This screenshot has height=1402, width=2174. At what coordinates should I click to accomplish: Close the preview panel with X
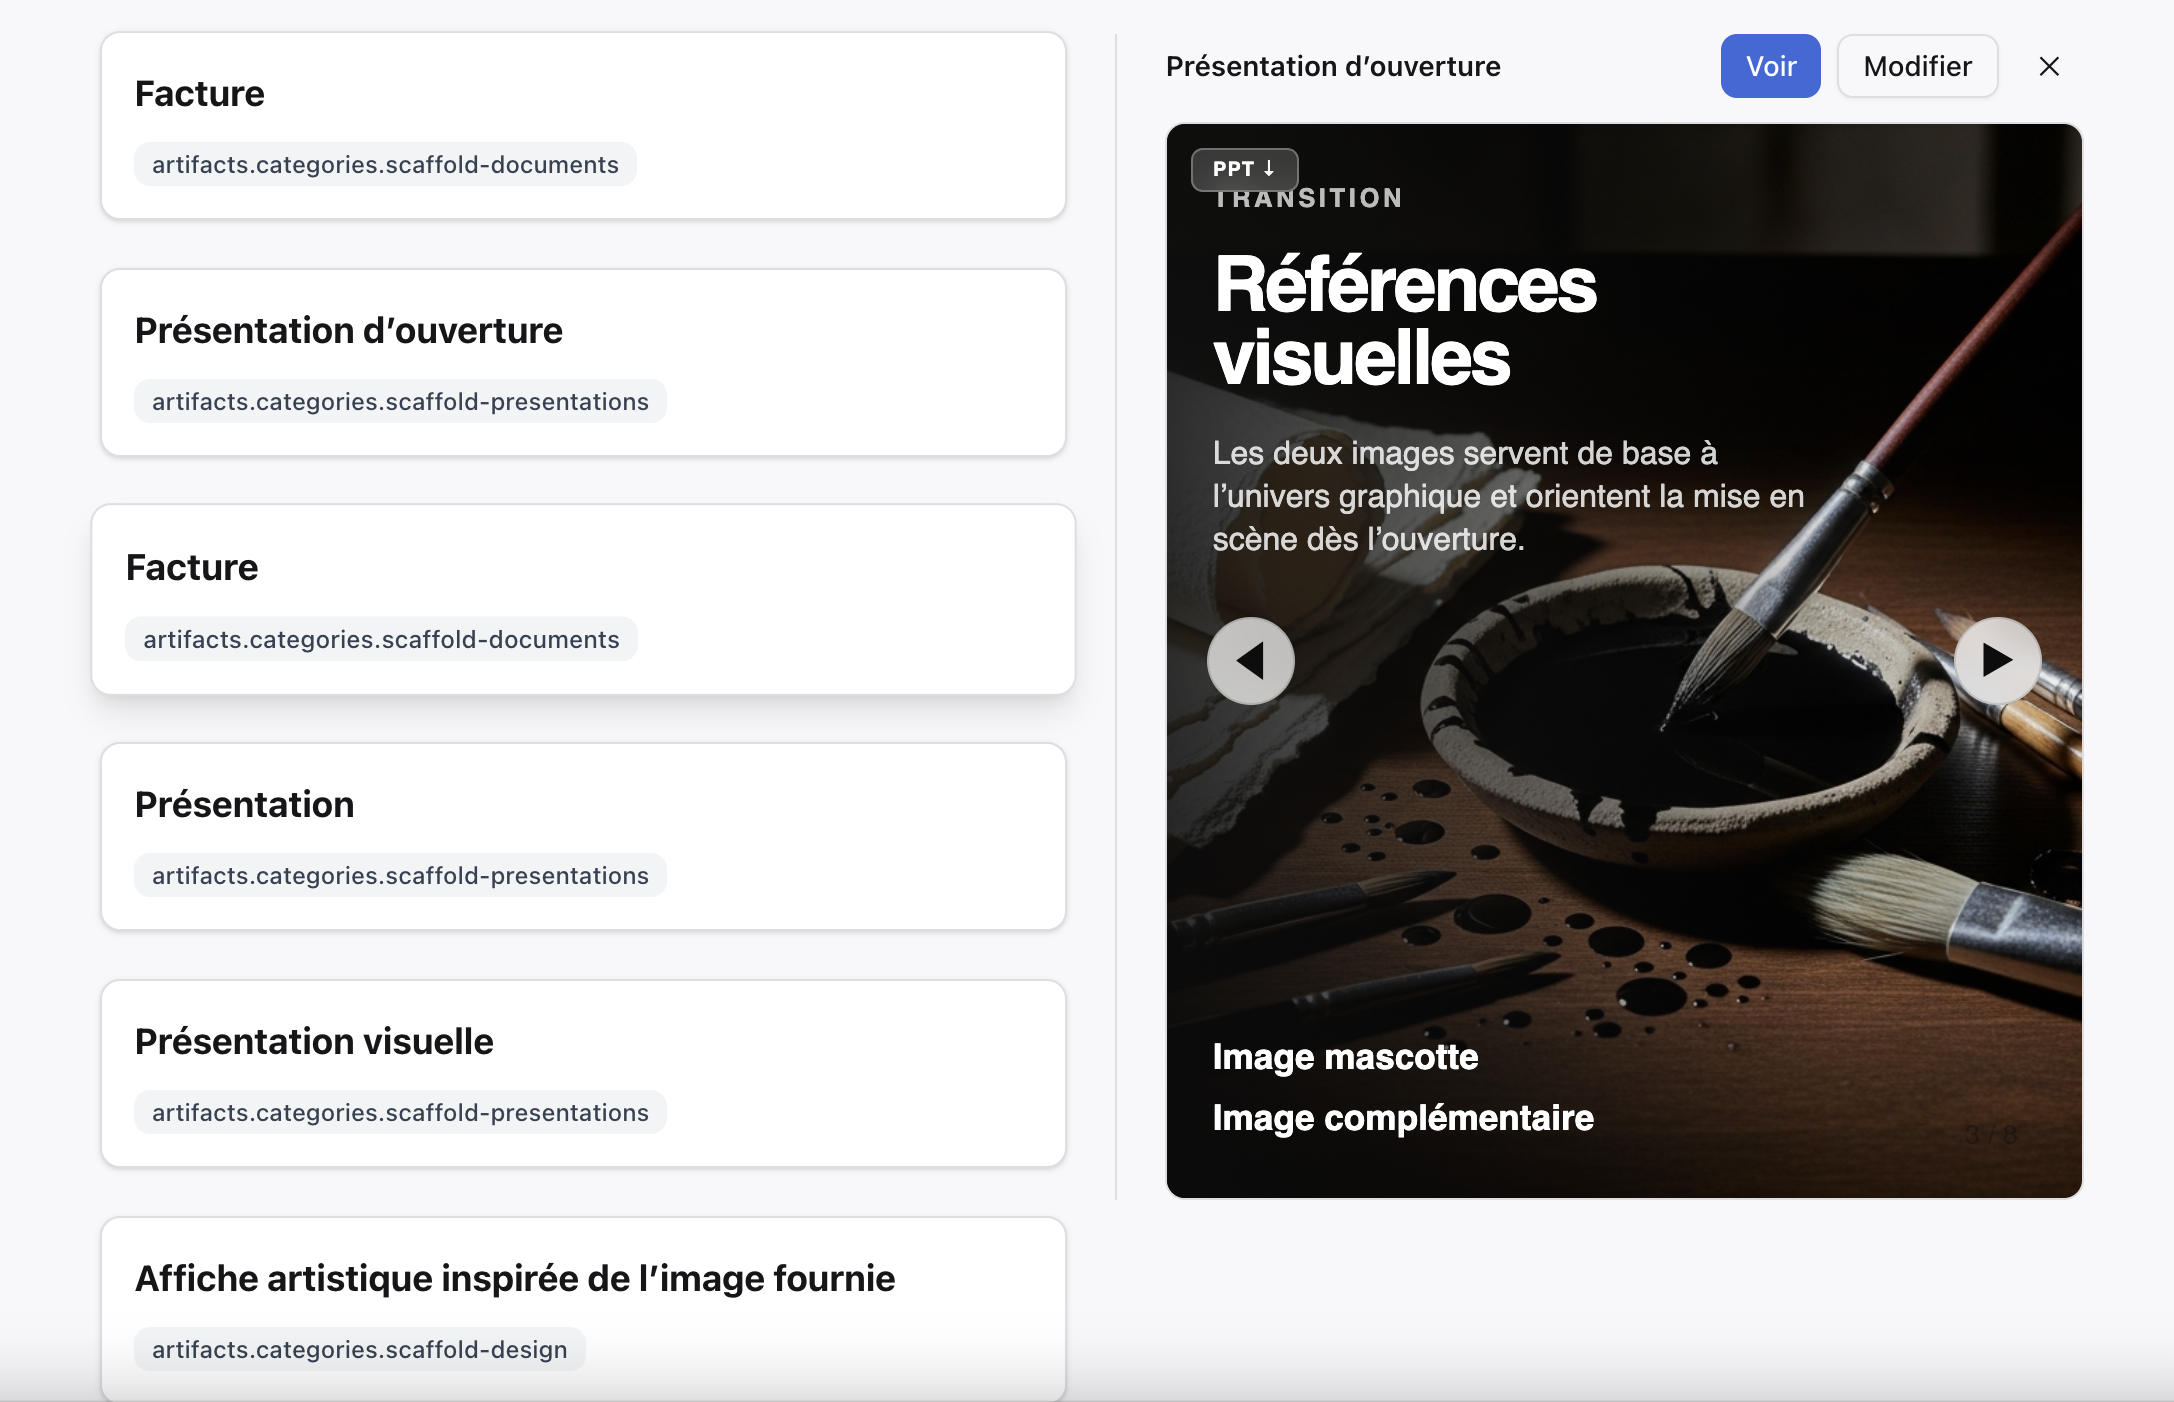(x=2049, y=66)
